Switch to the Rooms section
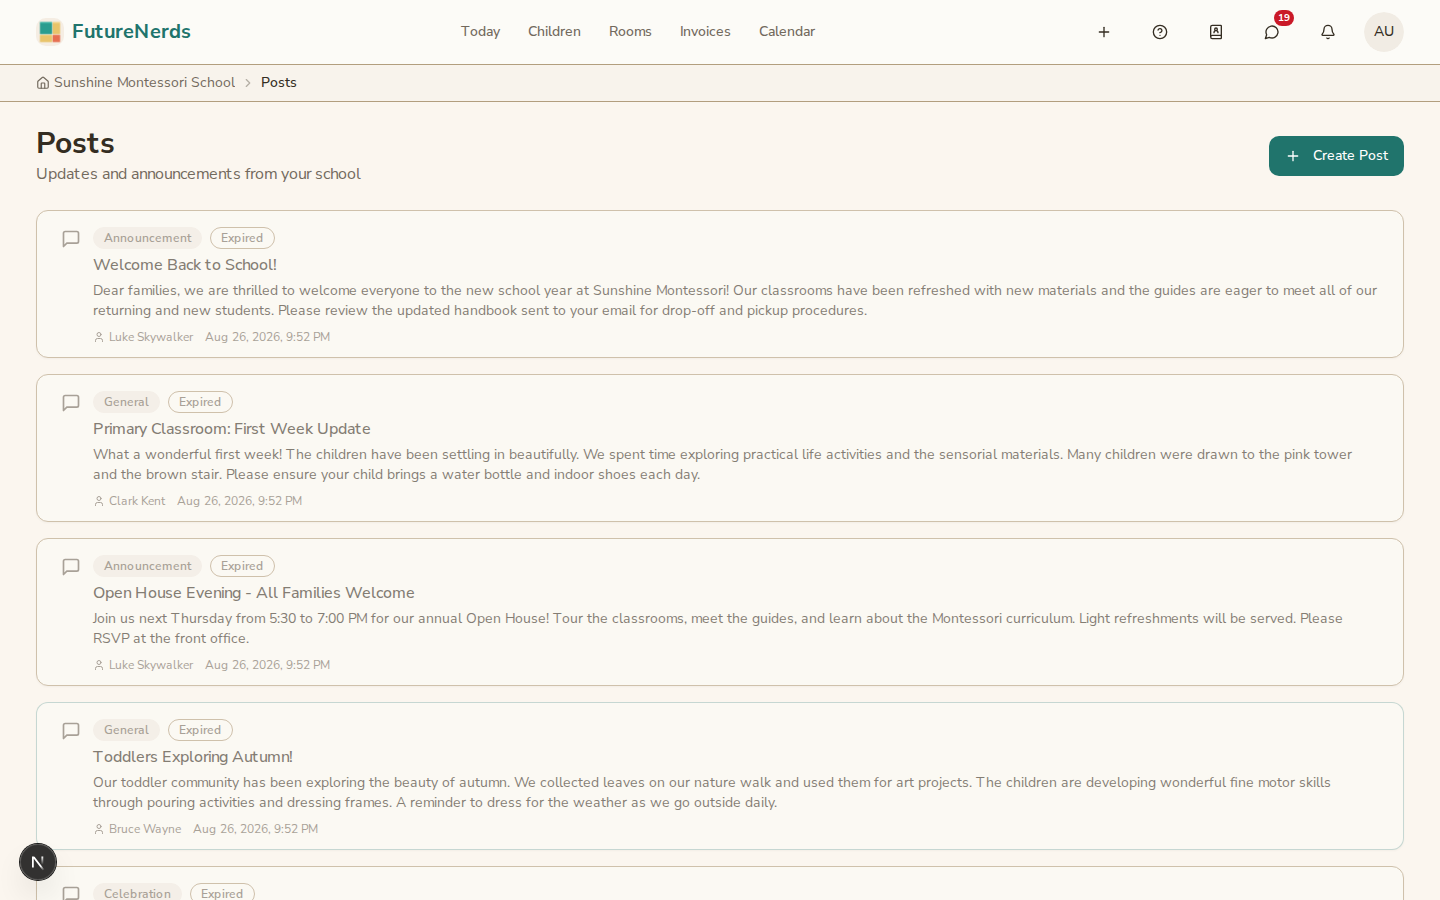 pyautogui.click(x=630, y=32)
